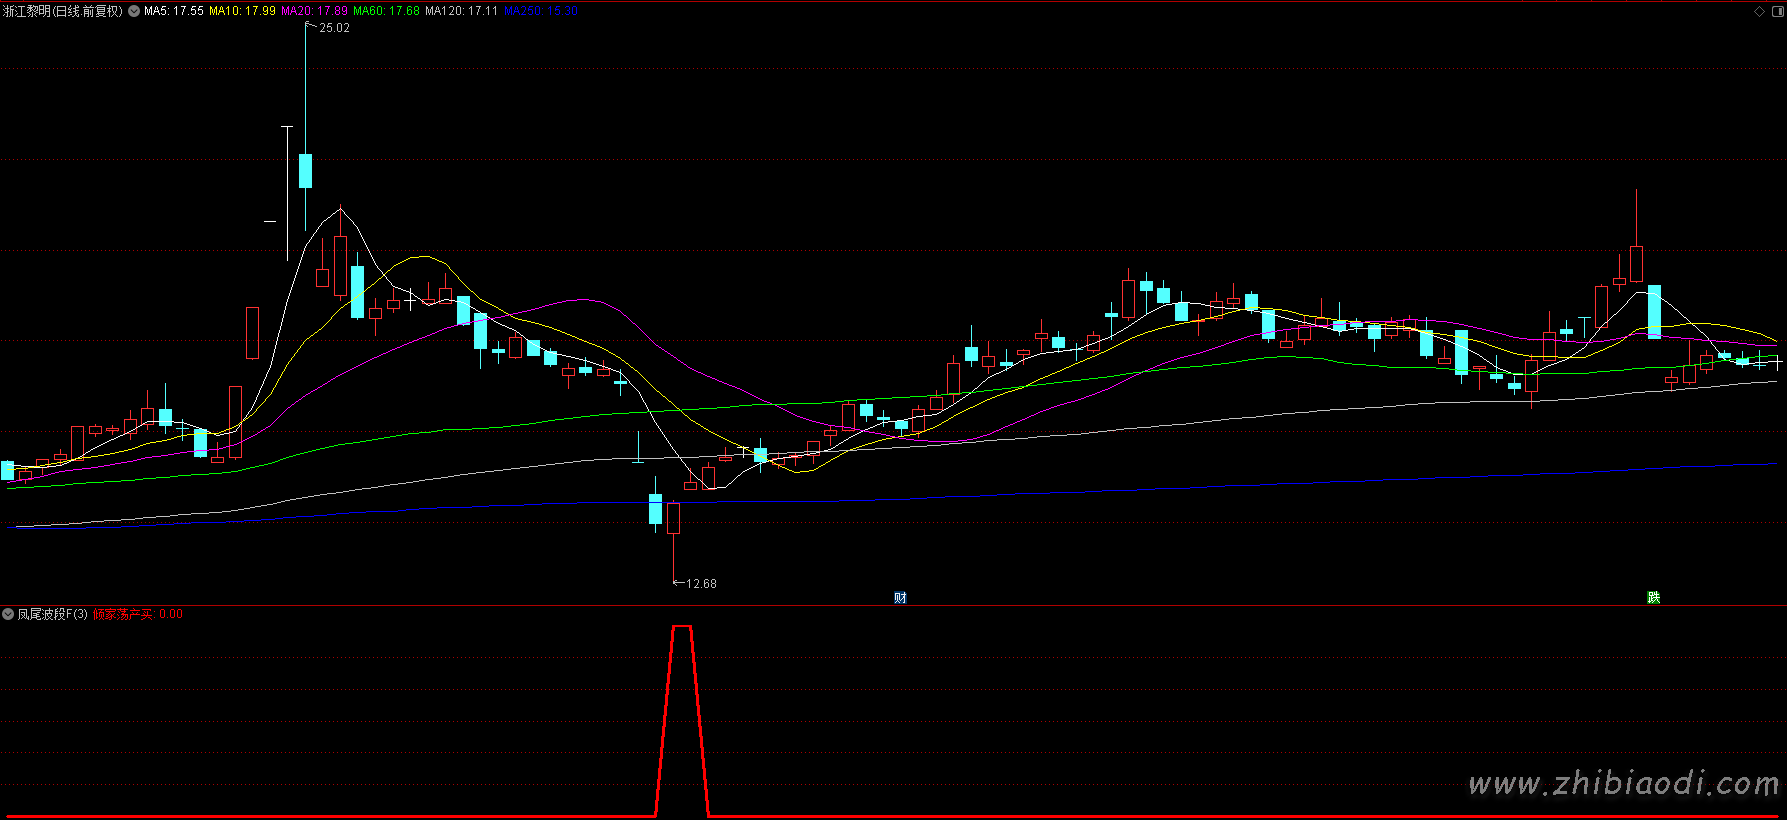Click the 12.68 low price label

(701, 584)
